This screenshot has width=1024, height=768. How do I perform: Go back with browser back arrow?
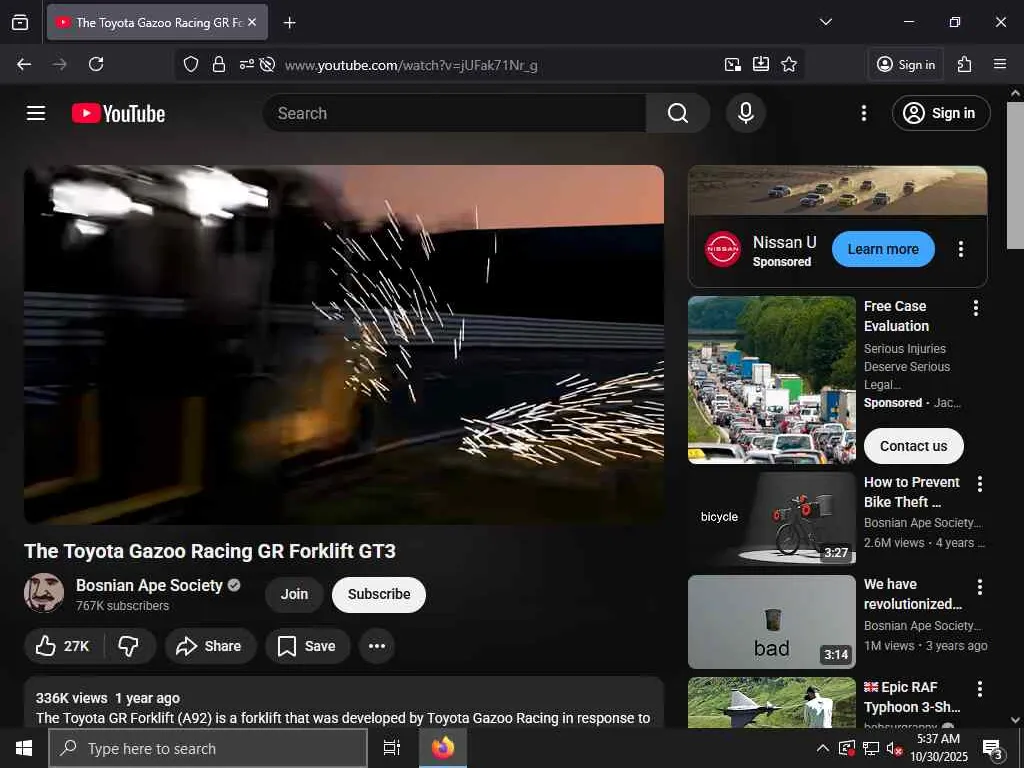[24, 64]
